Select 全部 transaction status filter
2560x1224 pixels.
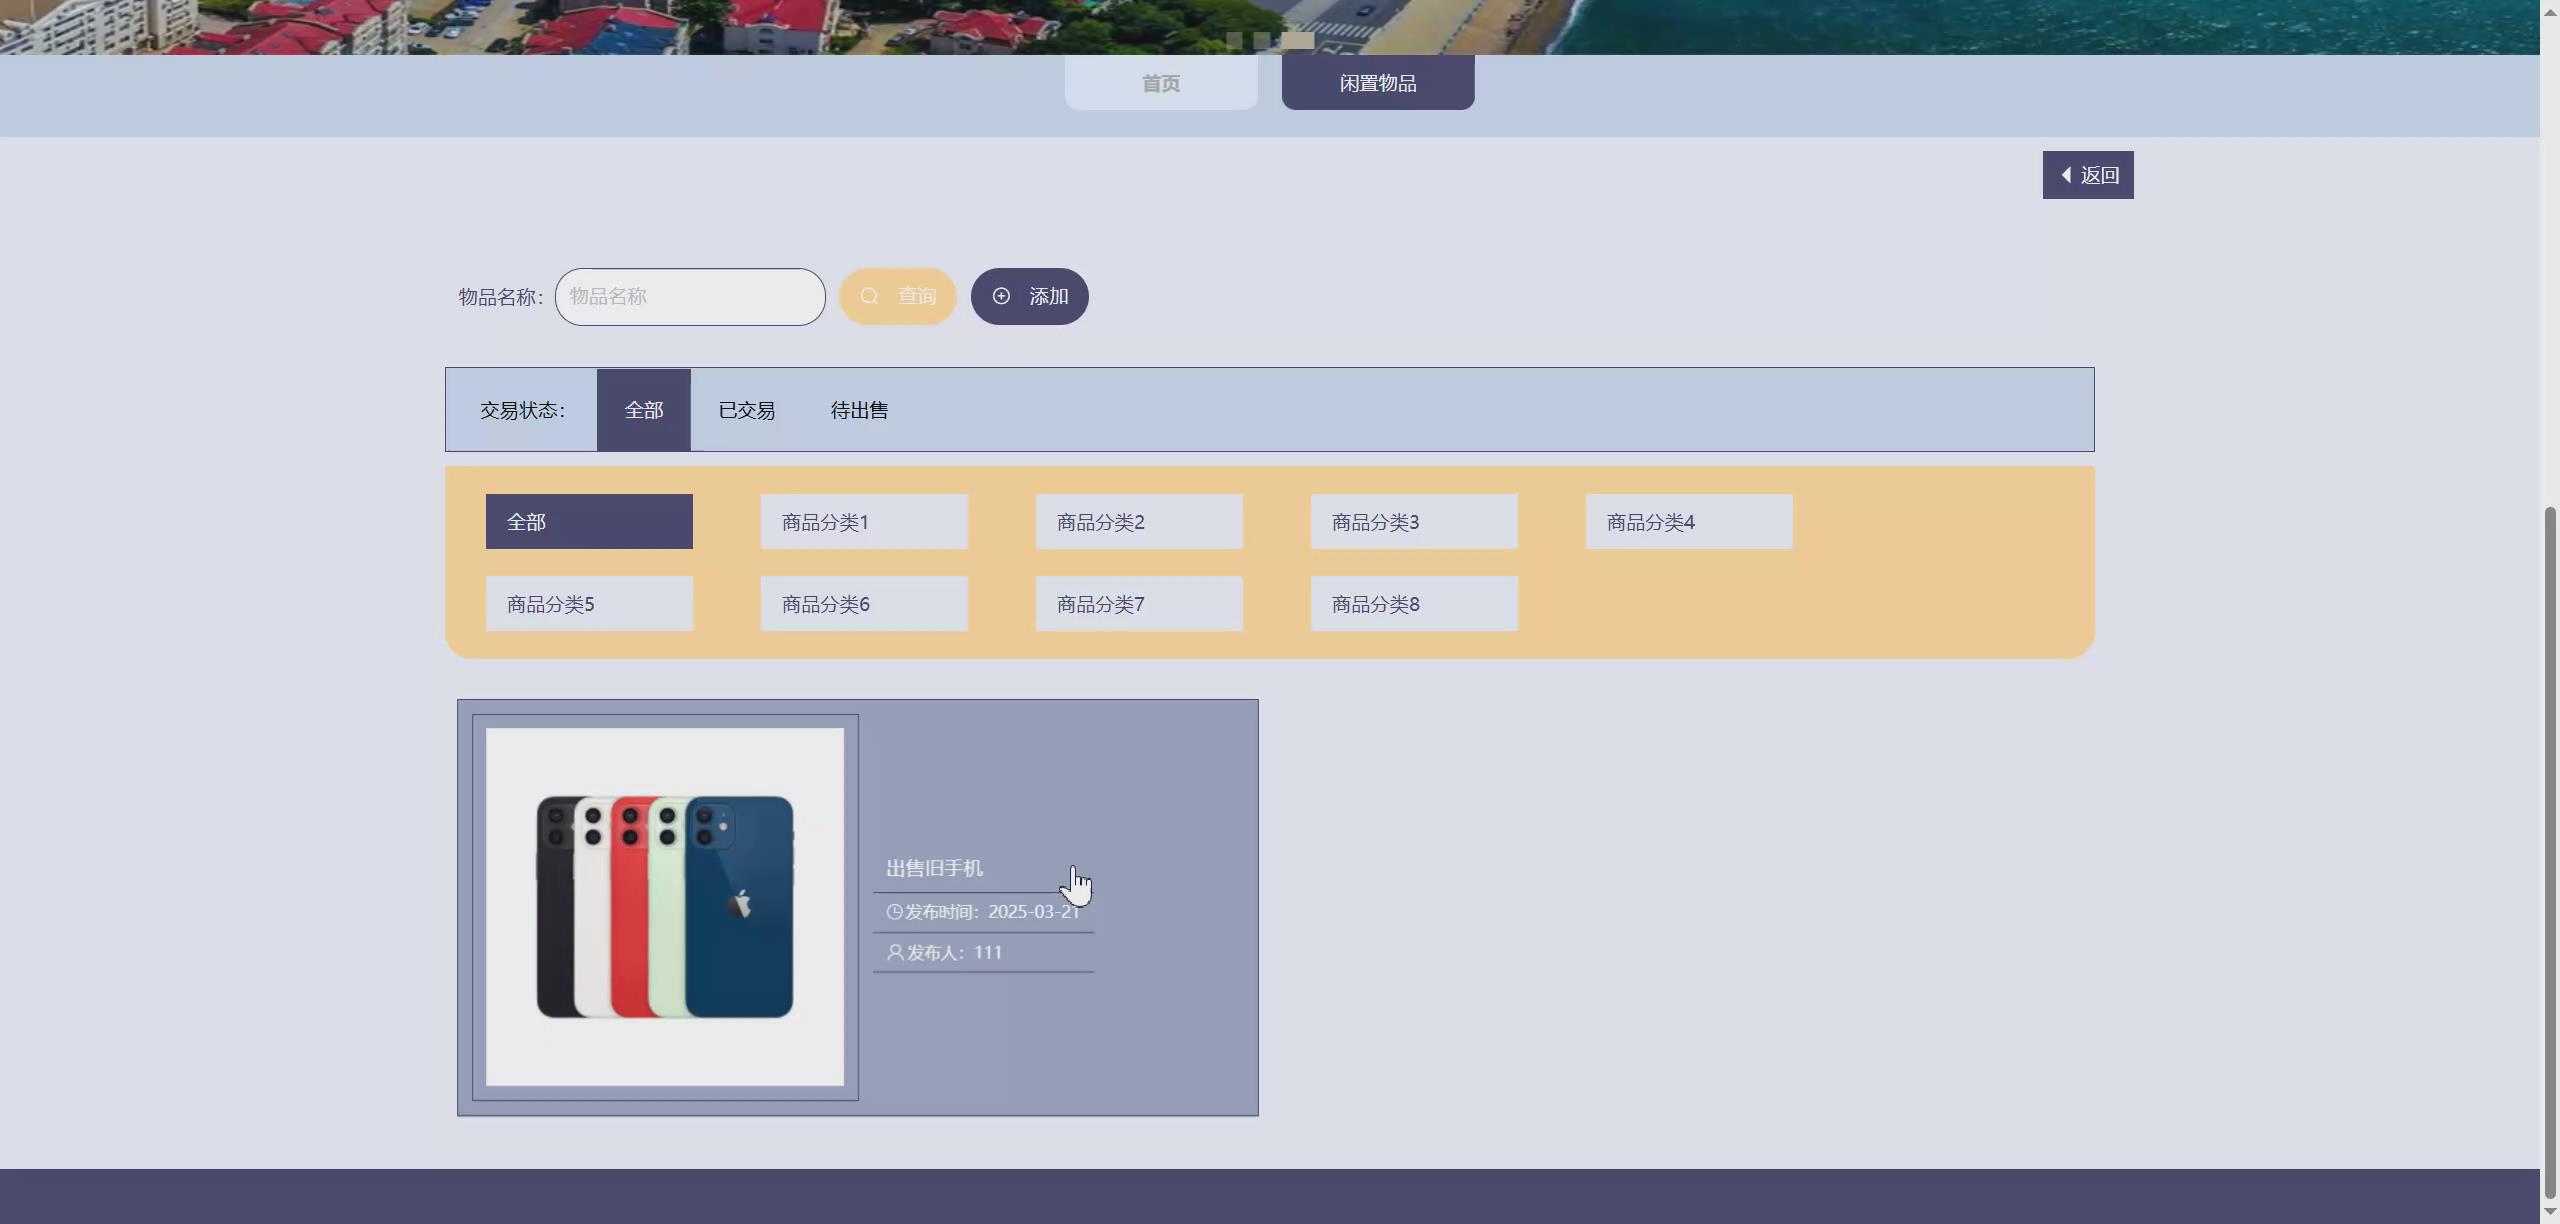[x=643, y=410]
